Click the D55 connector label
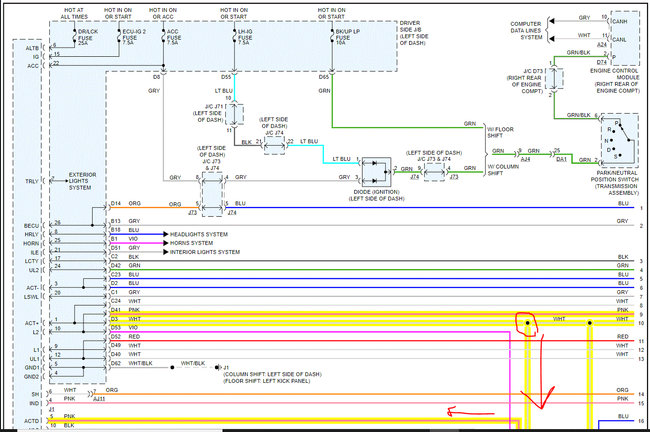650x432 pixels. 226,77
